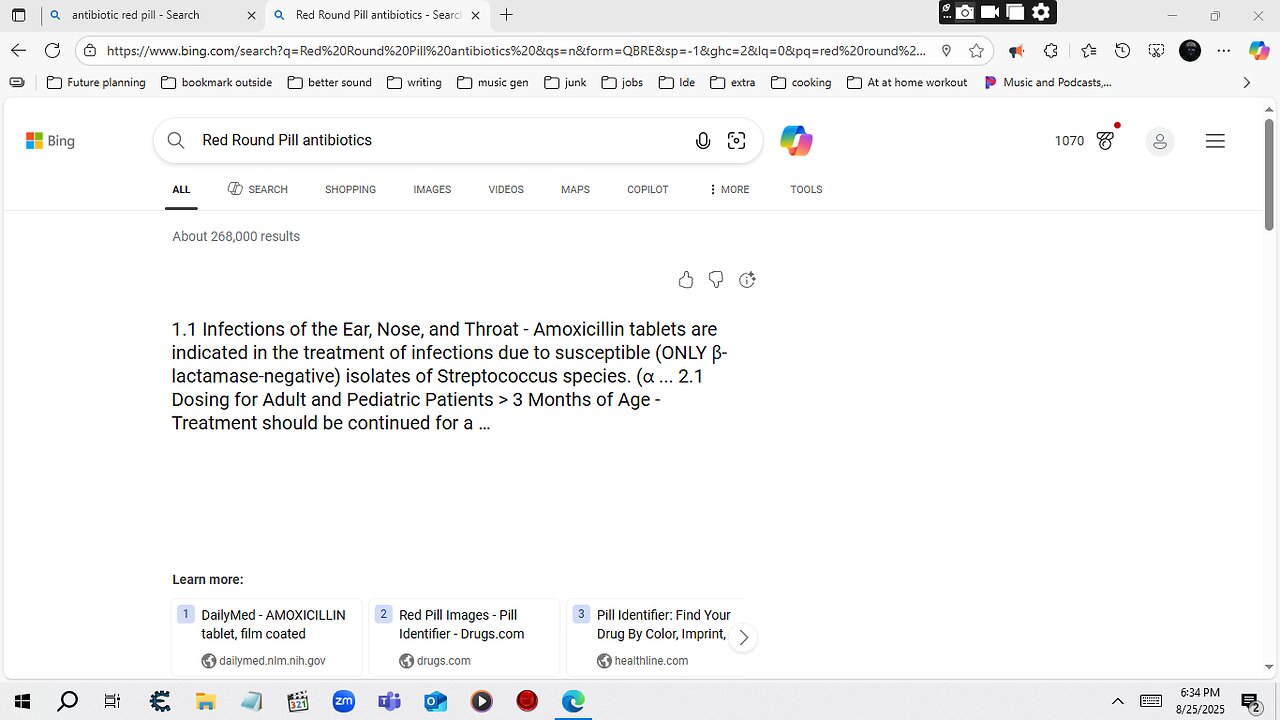Open 'Future planning' bookmark folder

click(x=96, y=83)
